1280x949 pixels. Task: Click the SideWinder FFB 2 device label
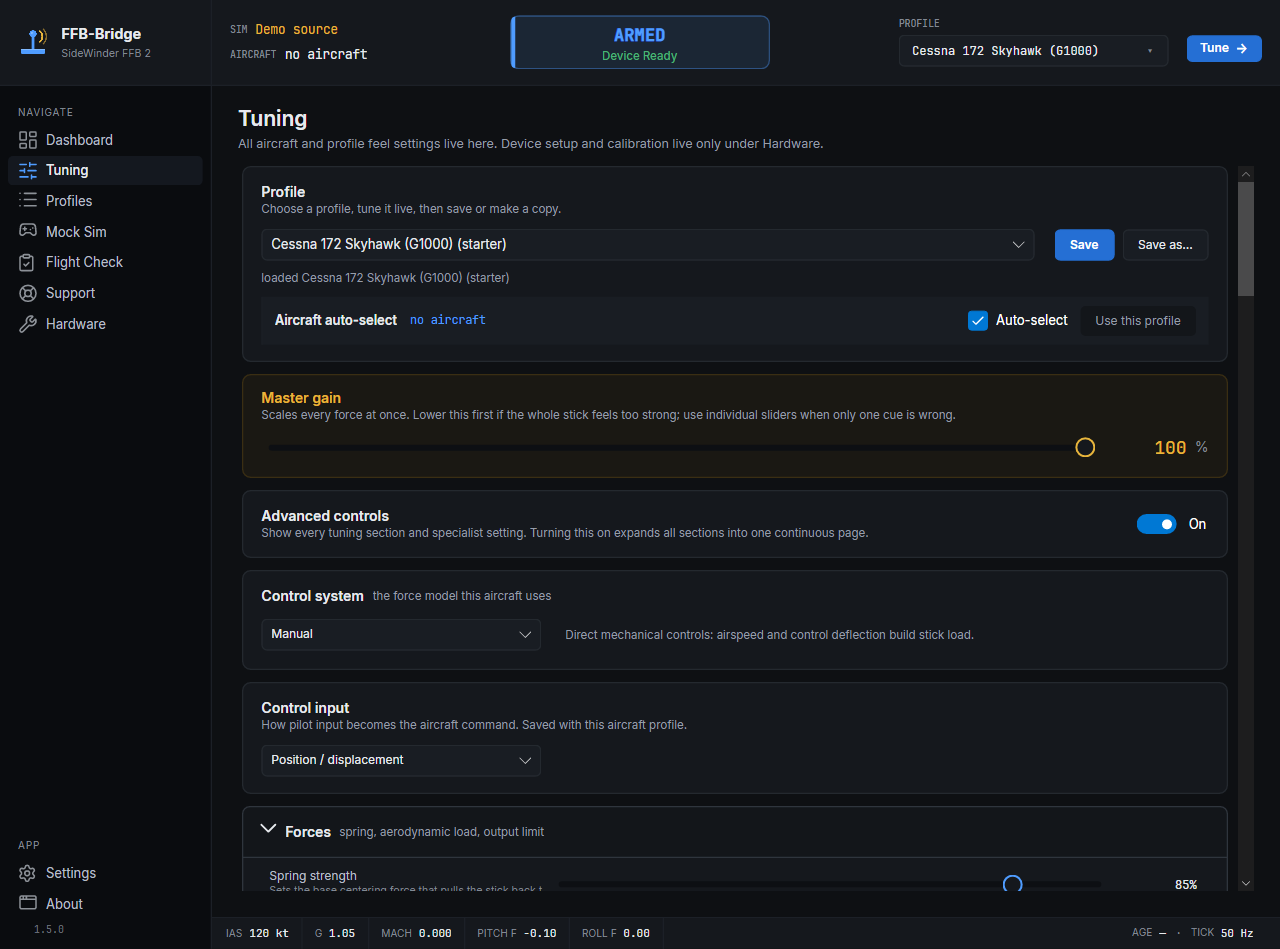tap(106, 53)
